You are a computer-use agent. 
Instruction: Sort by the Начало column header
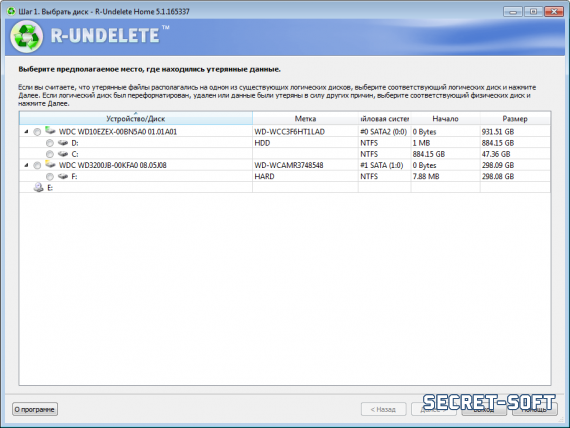445,119
